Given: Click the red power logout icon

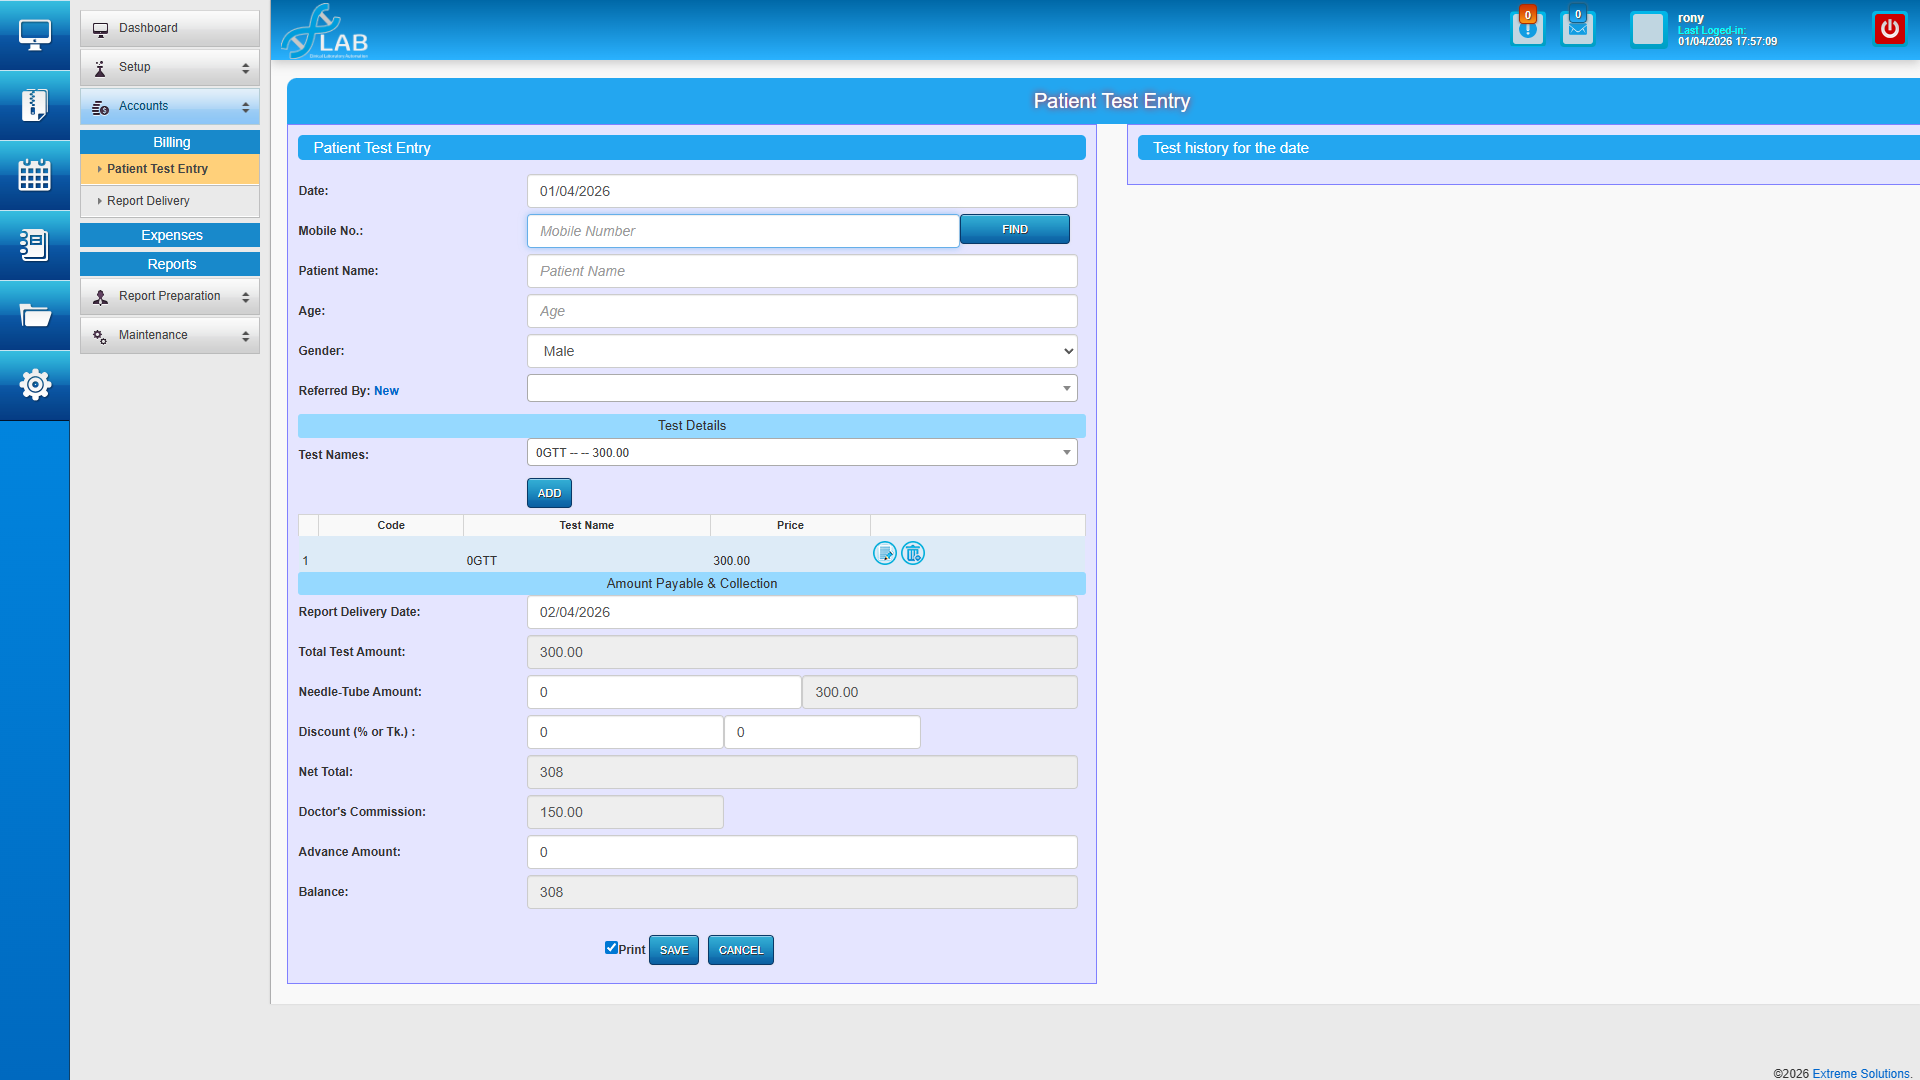Looking at the screenshot, I should [x=1889, y=29].
